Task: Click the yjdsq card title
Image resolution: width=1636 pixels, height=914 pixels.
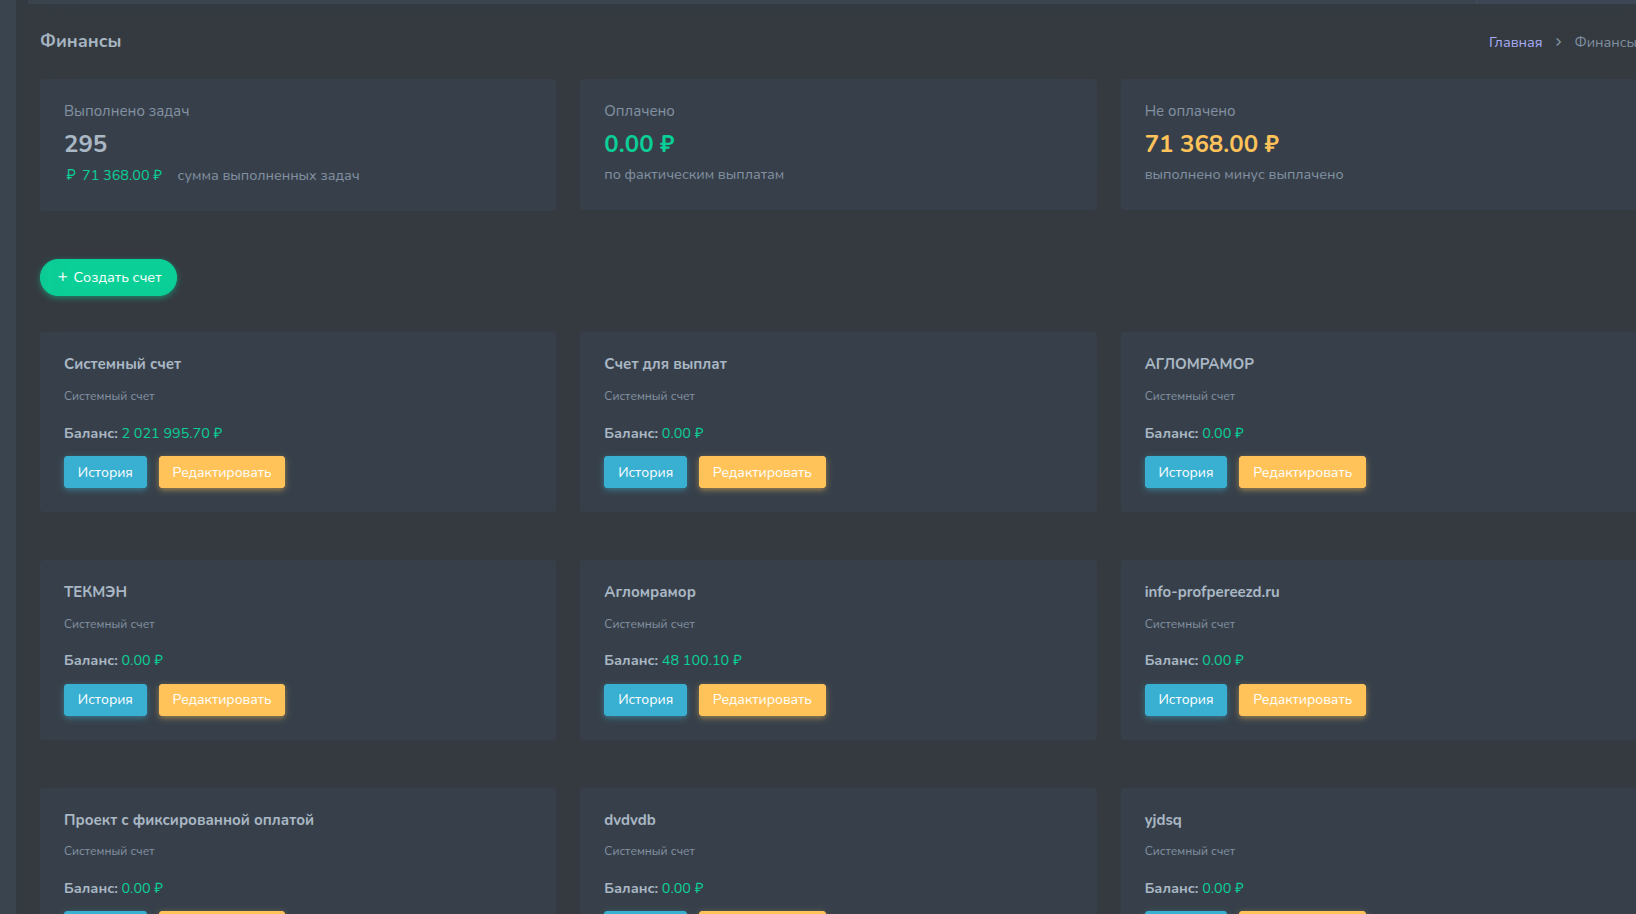Action: click(x=1163, y=820)
